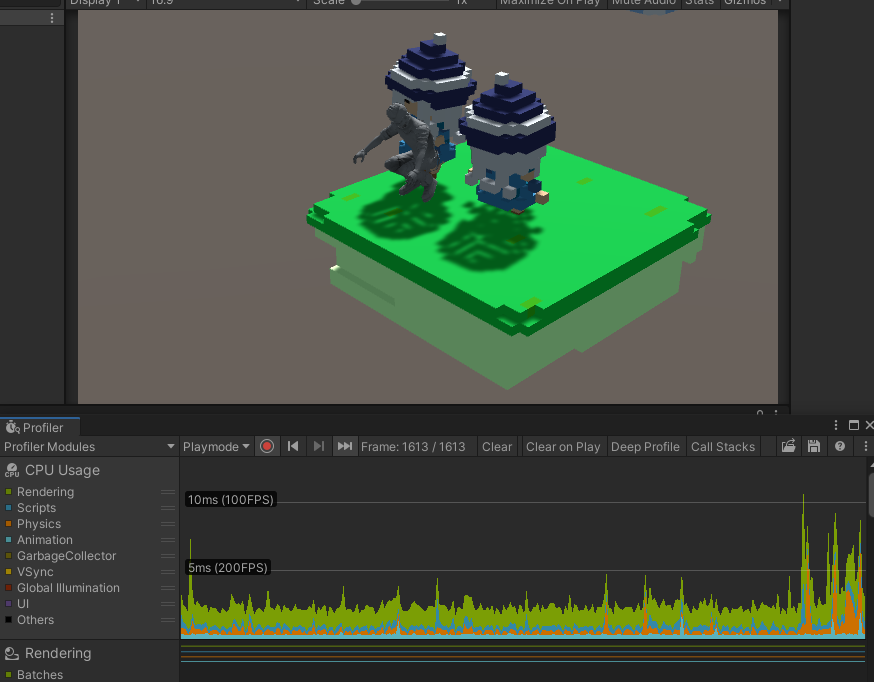Click the Frame: 1613 / 1613 counter
Viewport: 874px width, 682px height.
coord(413,446)
